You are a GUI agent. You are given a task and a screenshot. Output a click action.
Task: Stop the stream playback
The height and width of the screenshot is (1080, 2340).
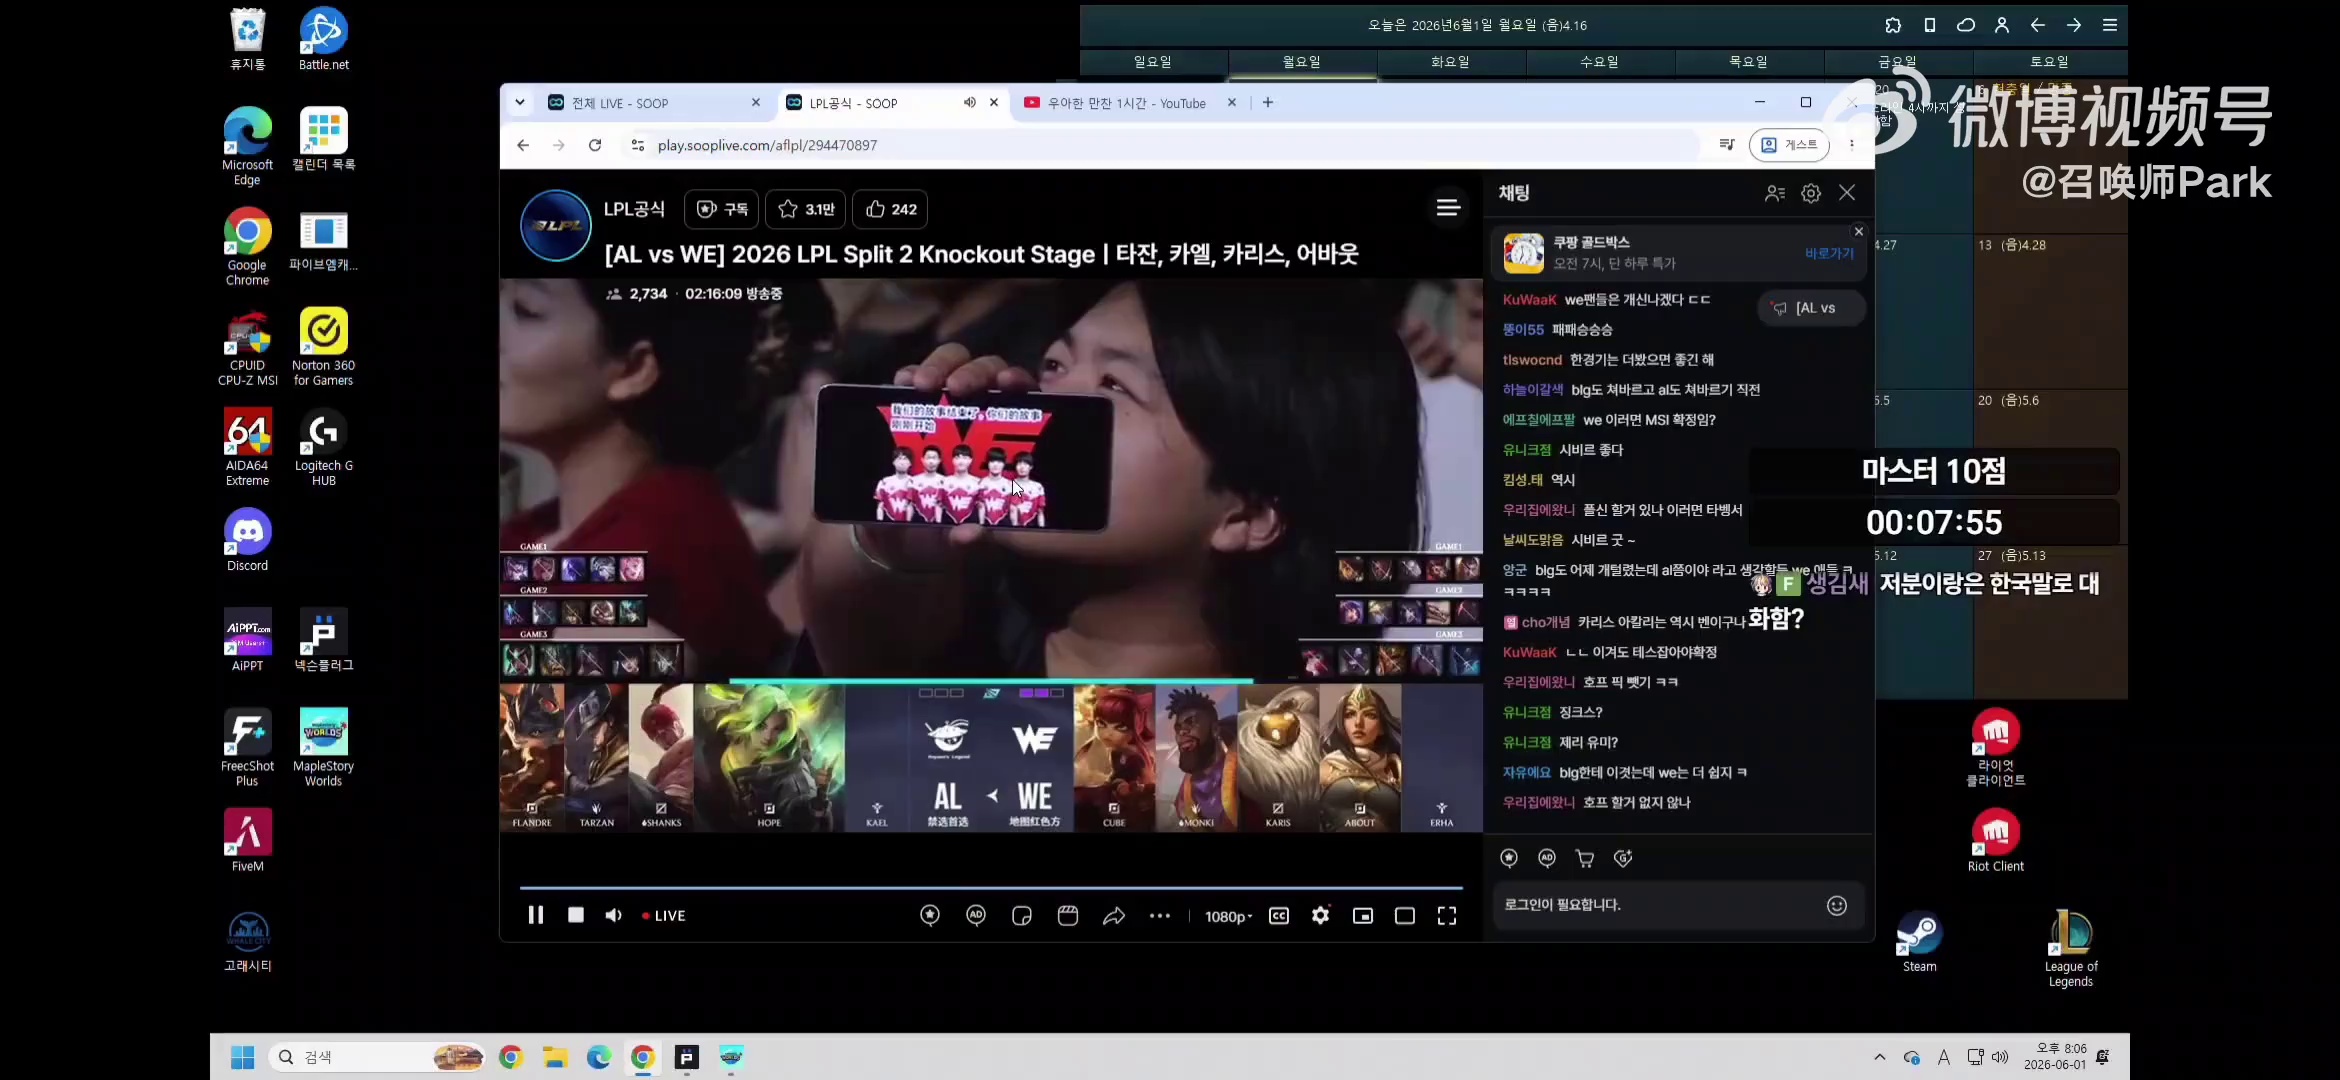pos(576,916)
